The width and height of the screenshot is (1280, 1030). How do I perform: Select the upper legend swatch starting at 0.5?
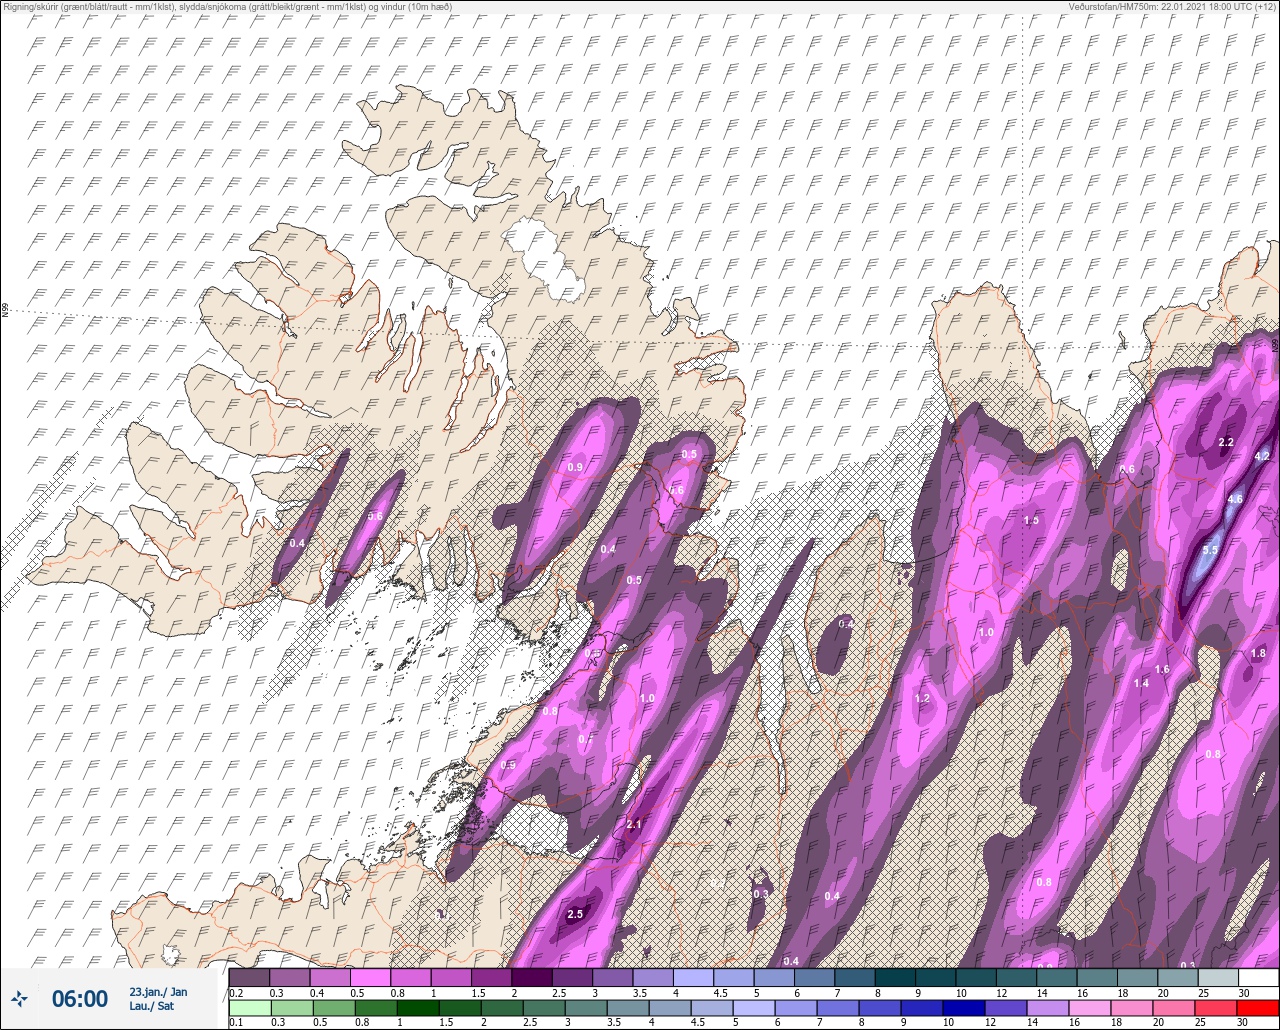(x=370, y=977)
